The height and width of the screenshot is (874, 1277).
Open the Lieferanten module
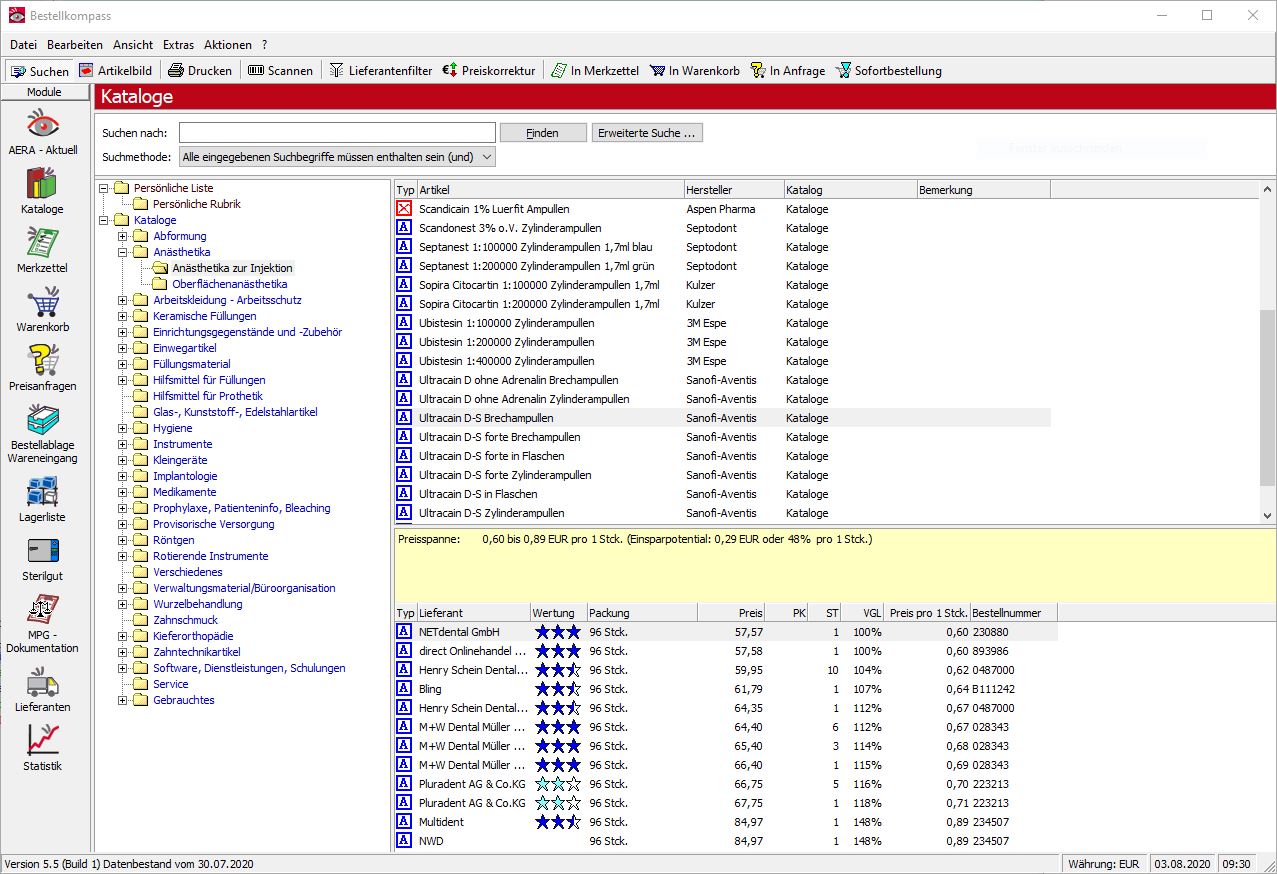[42, 690]
